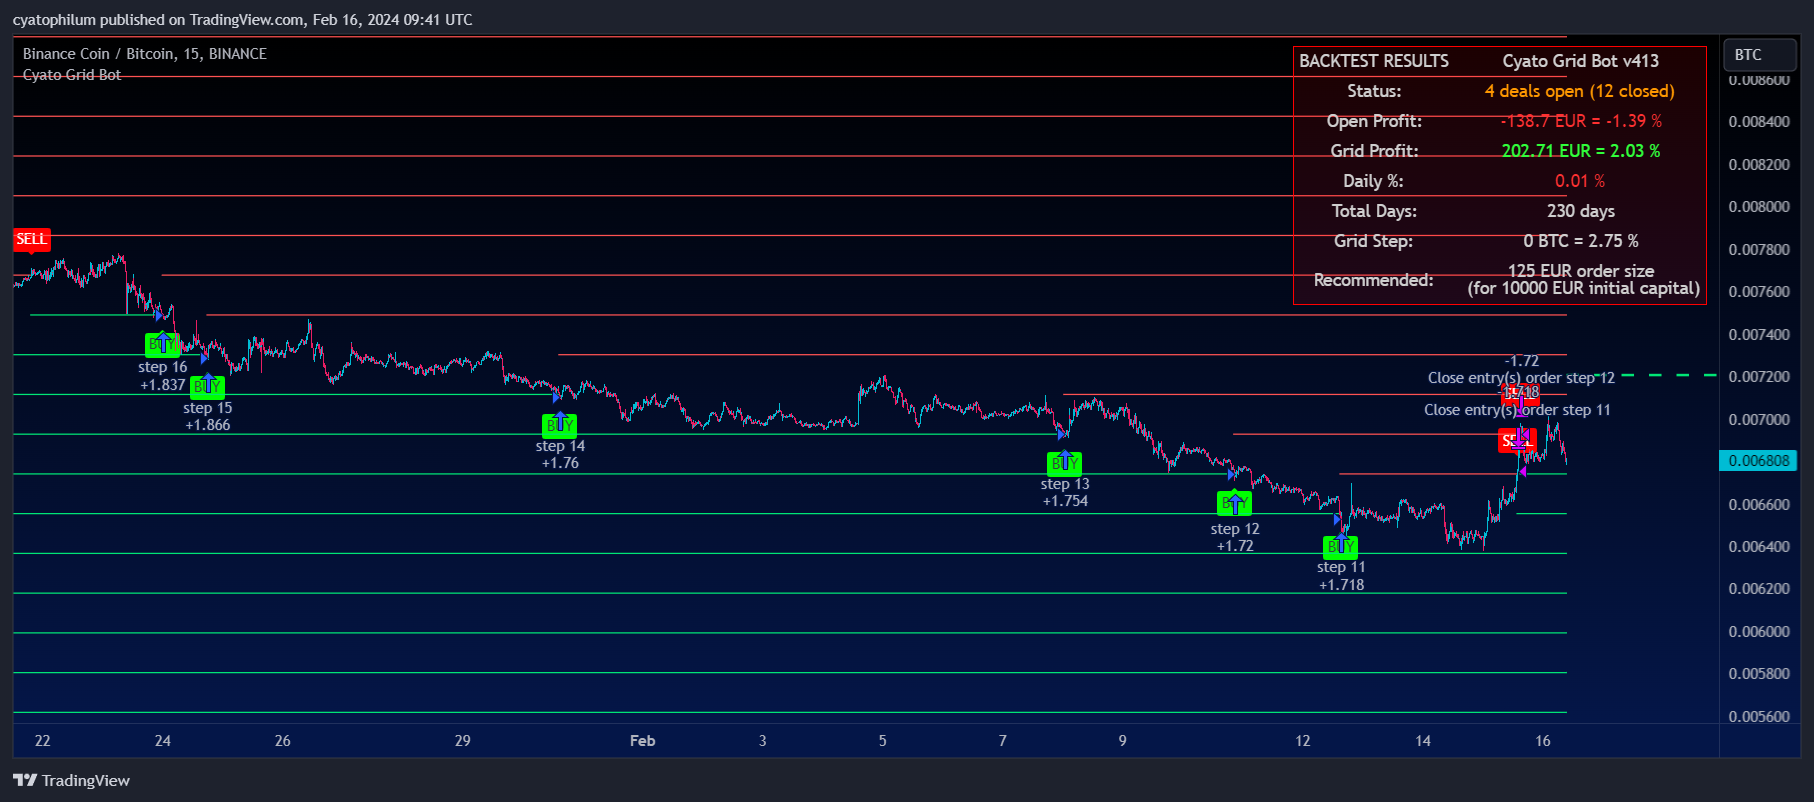Click the red SELL tag at chart's left edge
1814x802 pixels.
pos(31,239)
